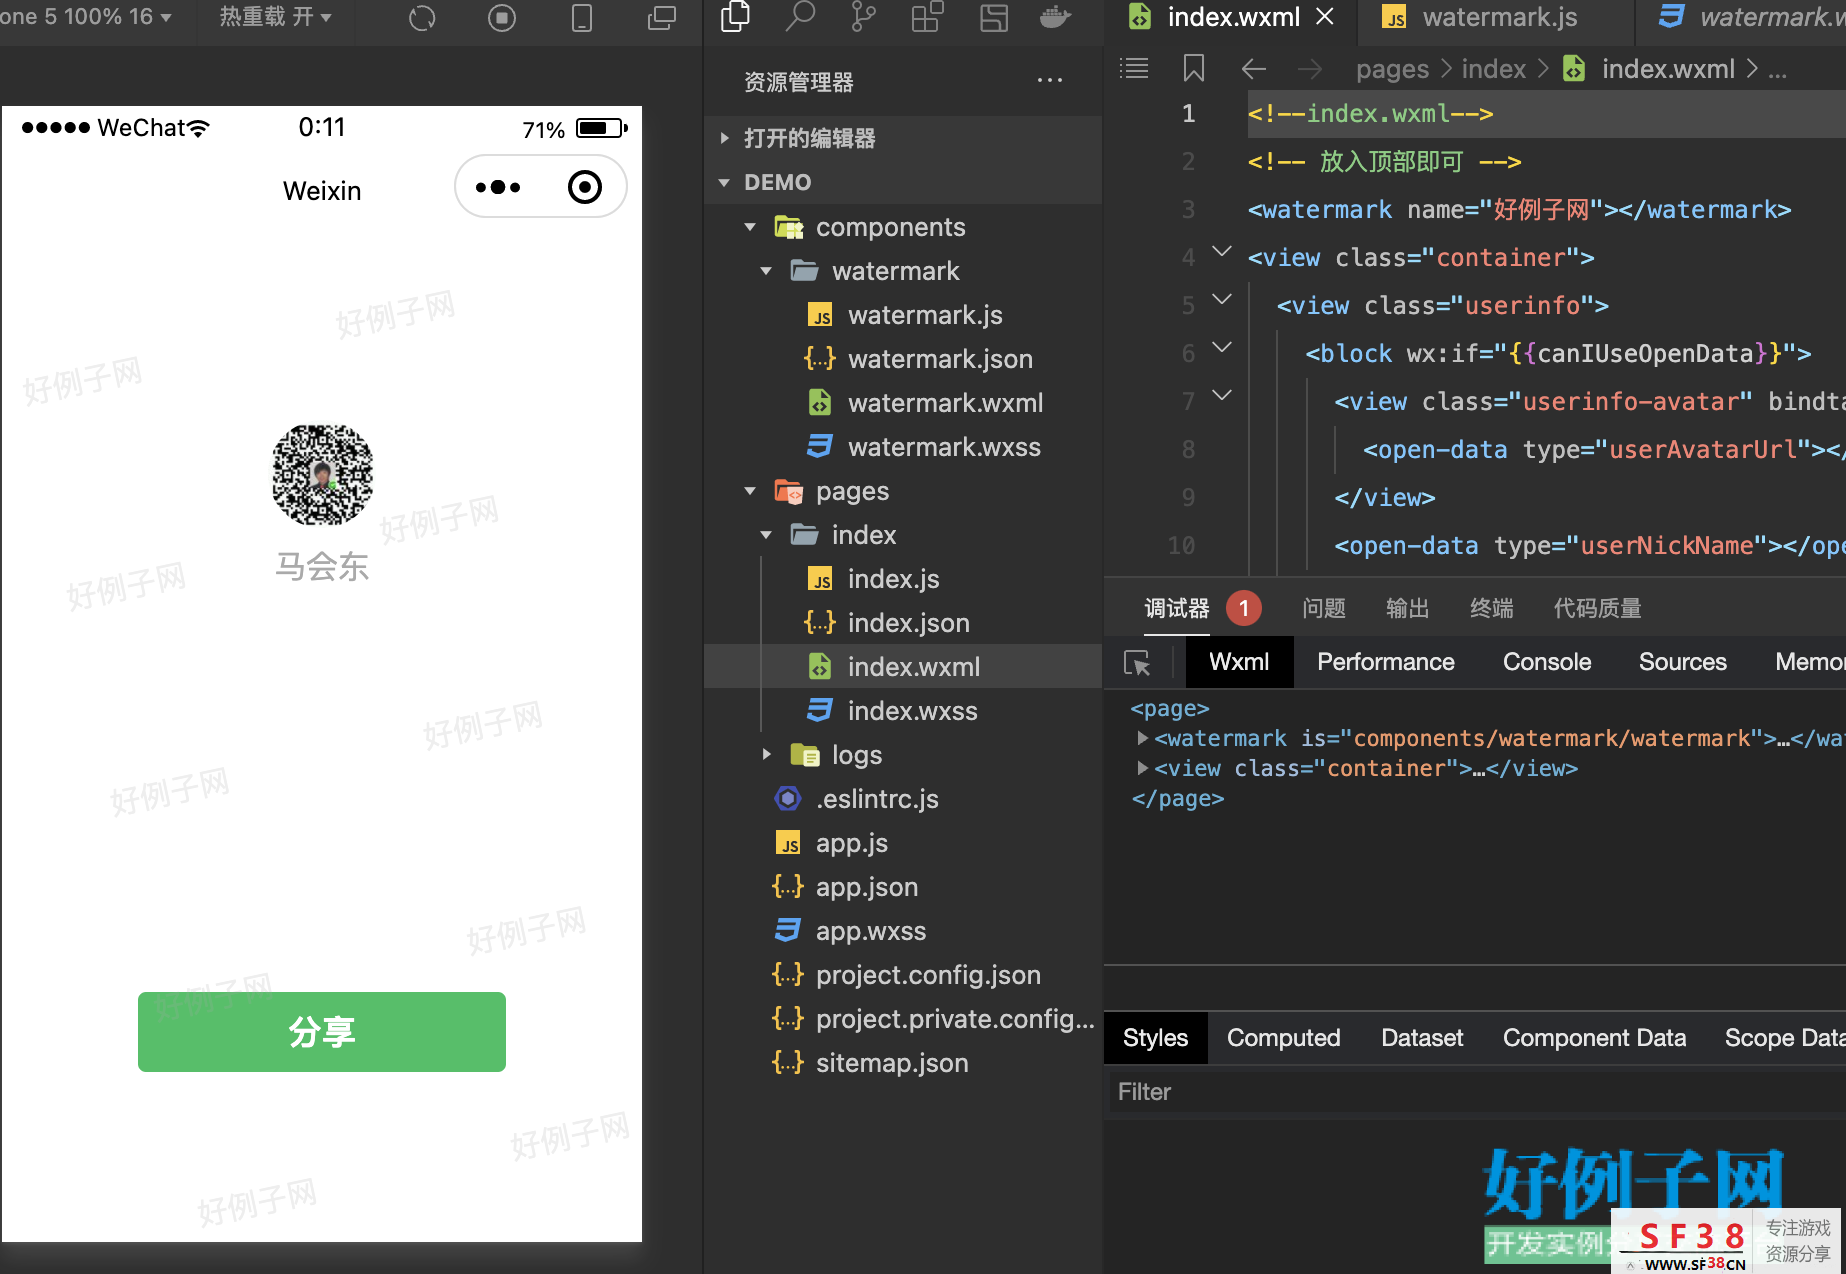This screenshot has height=1274, width=1846.
Task: Open the Search icon in activity bar
Action: click(800, 17)
